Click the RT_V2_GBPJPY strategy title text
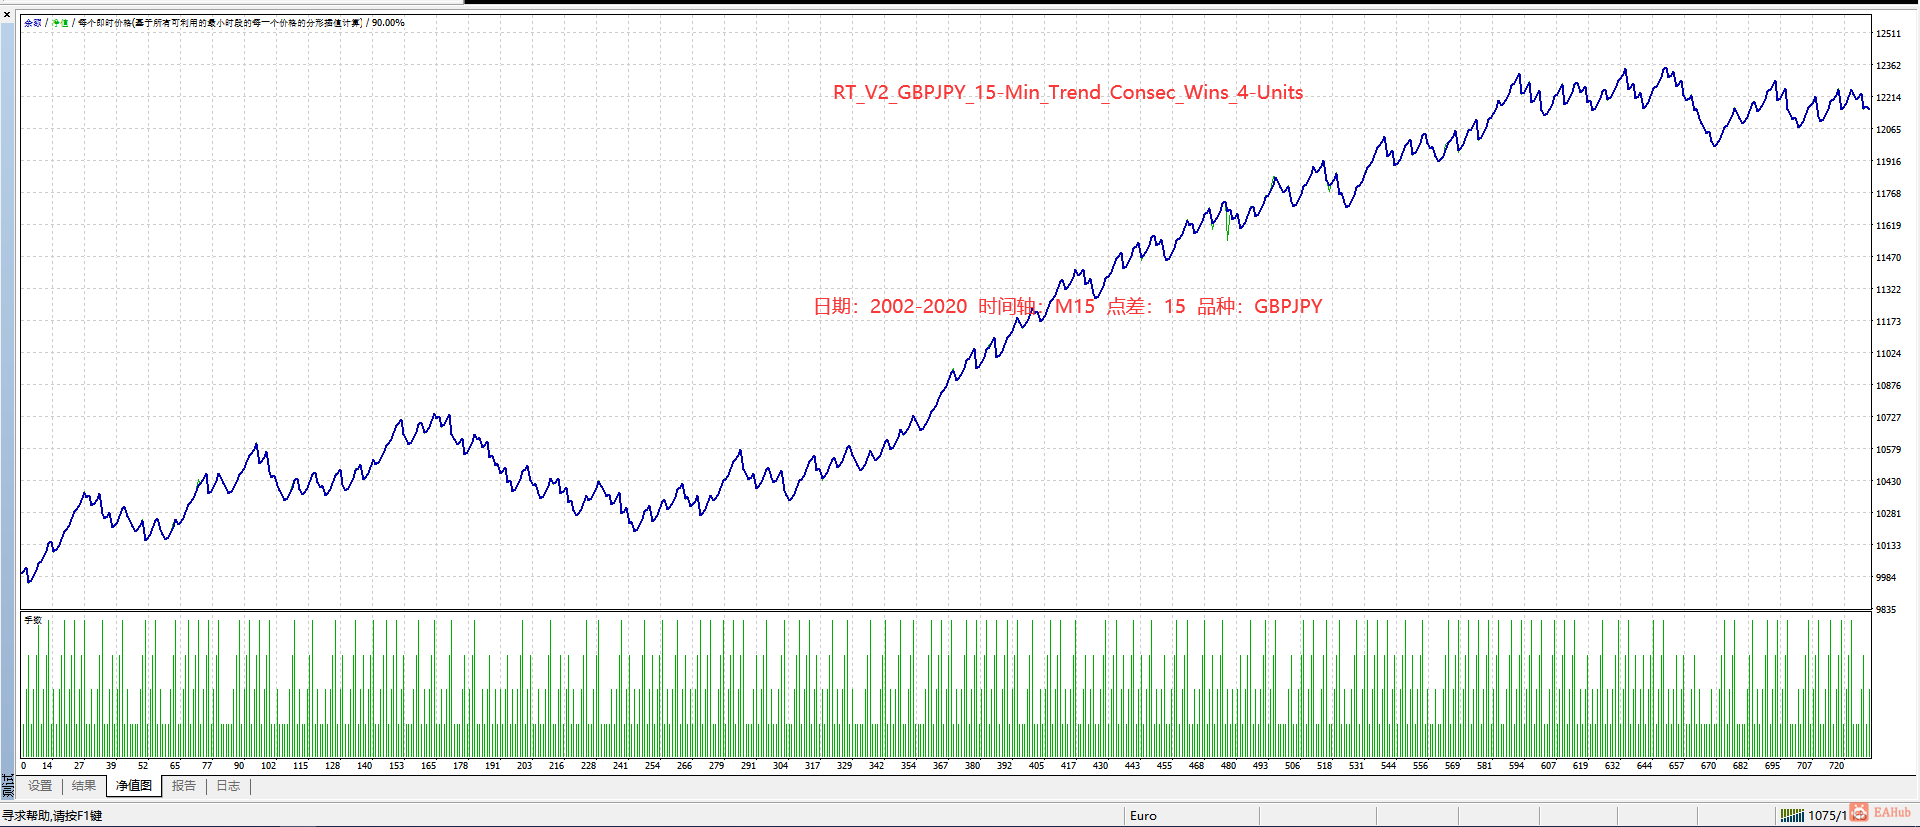Viewport: 1920px width, 827px height. tap(1068, 93)
